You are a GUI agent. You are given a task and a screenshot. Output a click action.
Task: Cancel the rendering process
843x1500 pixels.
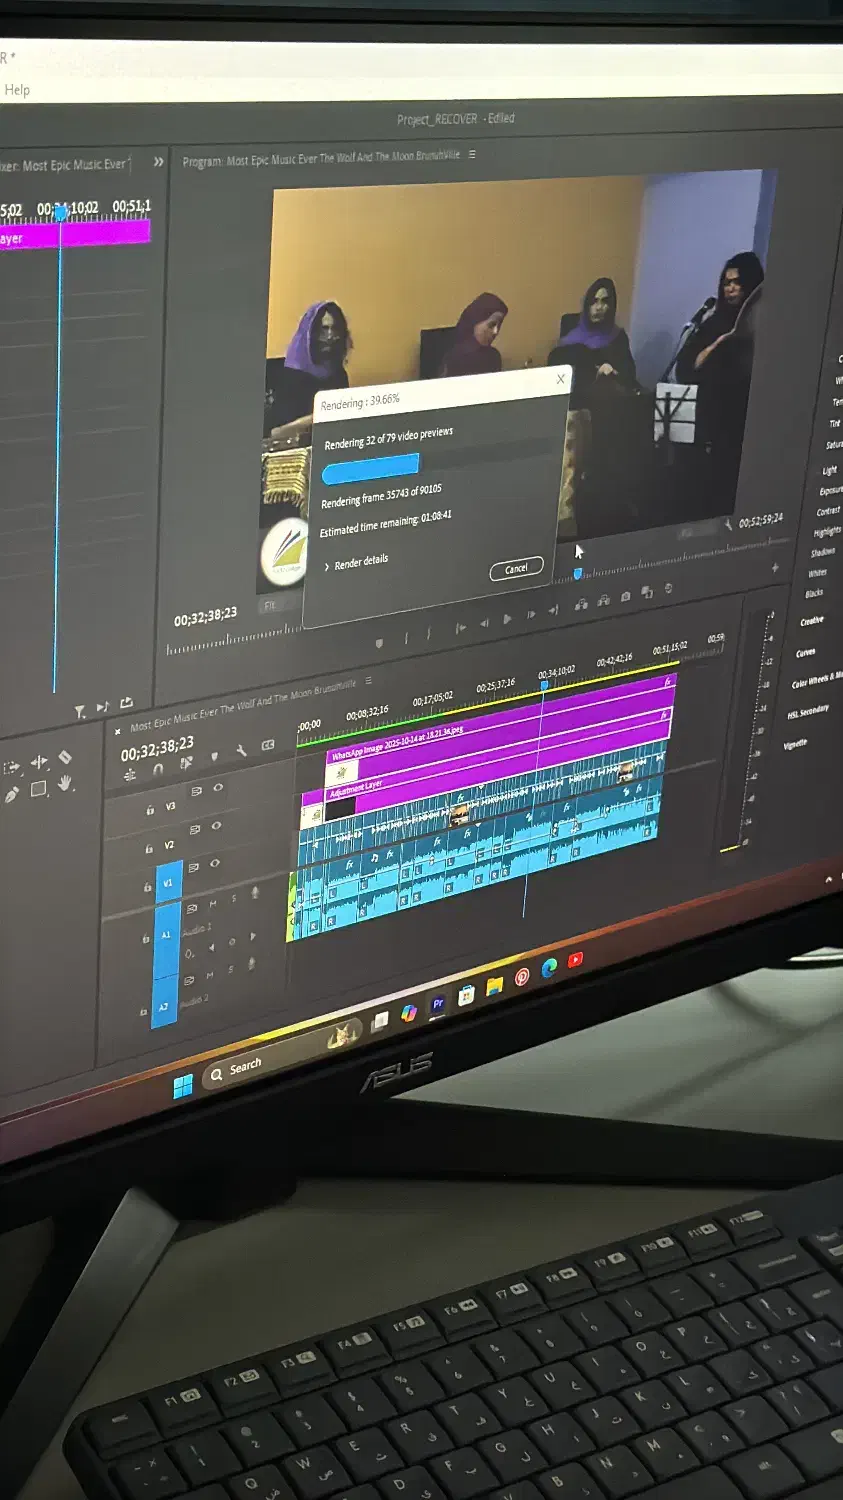(x=516, y=569)
